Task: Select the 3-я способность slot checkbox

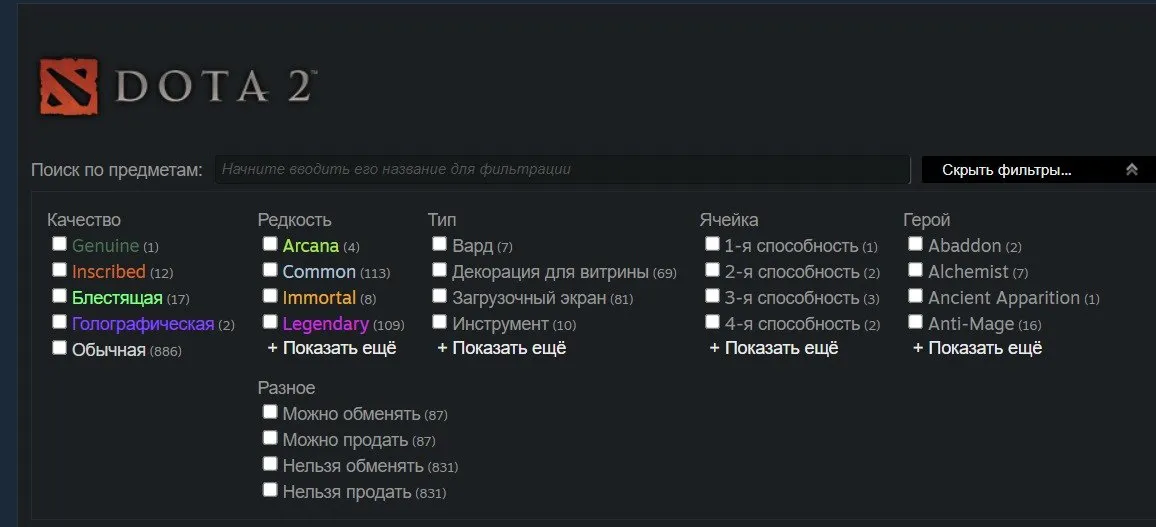Action: coord(711,296)
